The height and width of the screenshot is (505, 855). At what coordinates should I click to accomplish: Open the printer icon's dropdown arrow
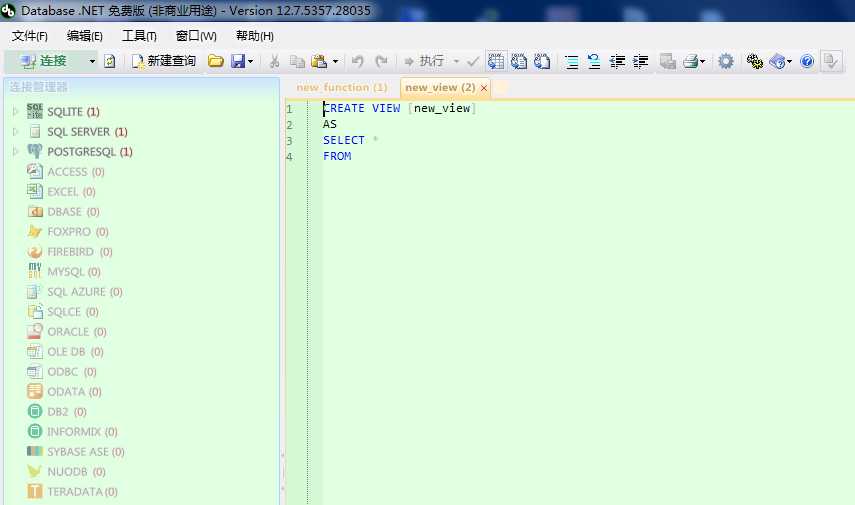click(702, 61)
